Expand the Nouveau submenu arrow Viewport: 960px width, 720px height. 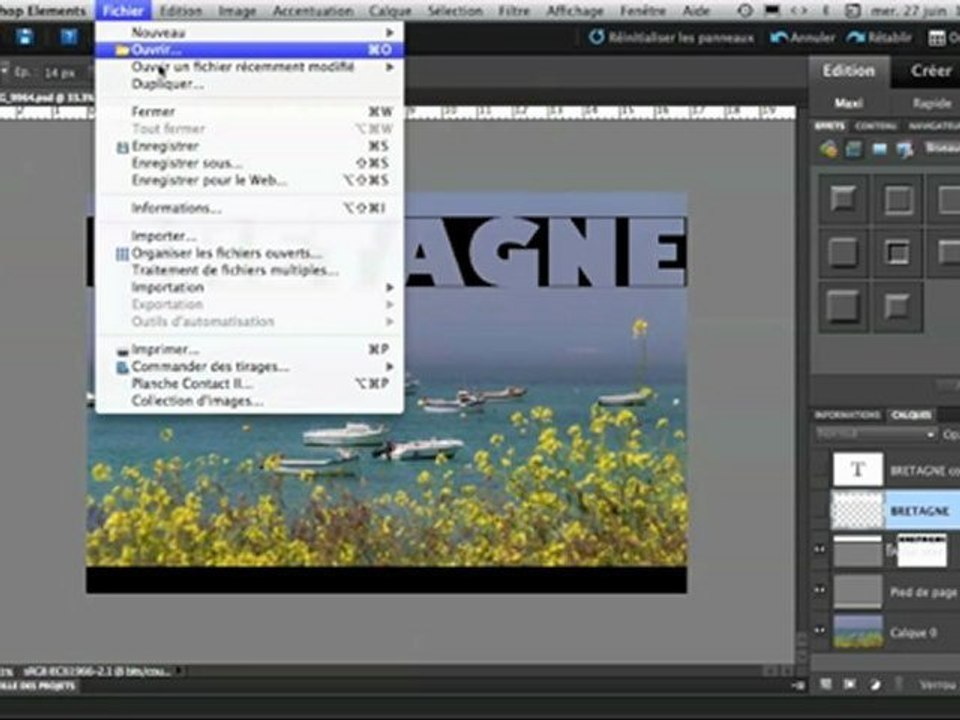point(389,32)
